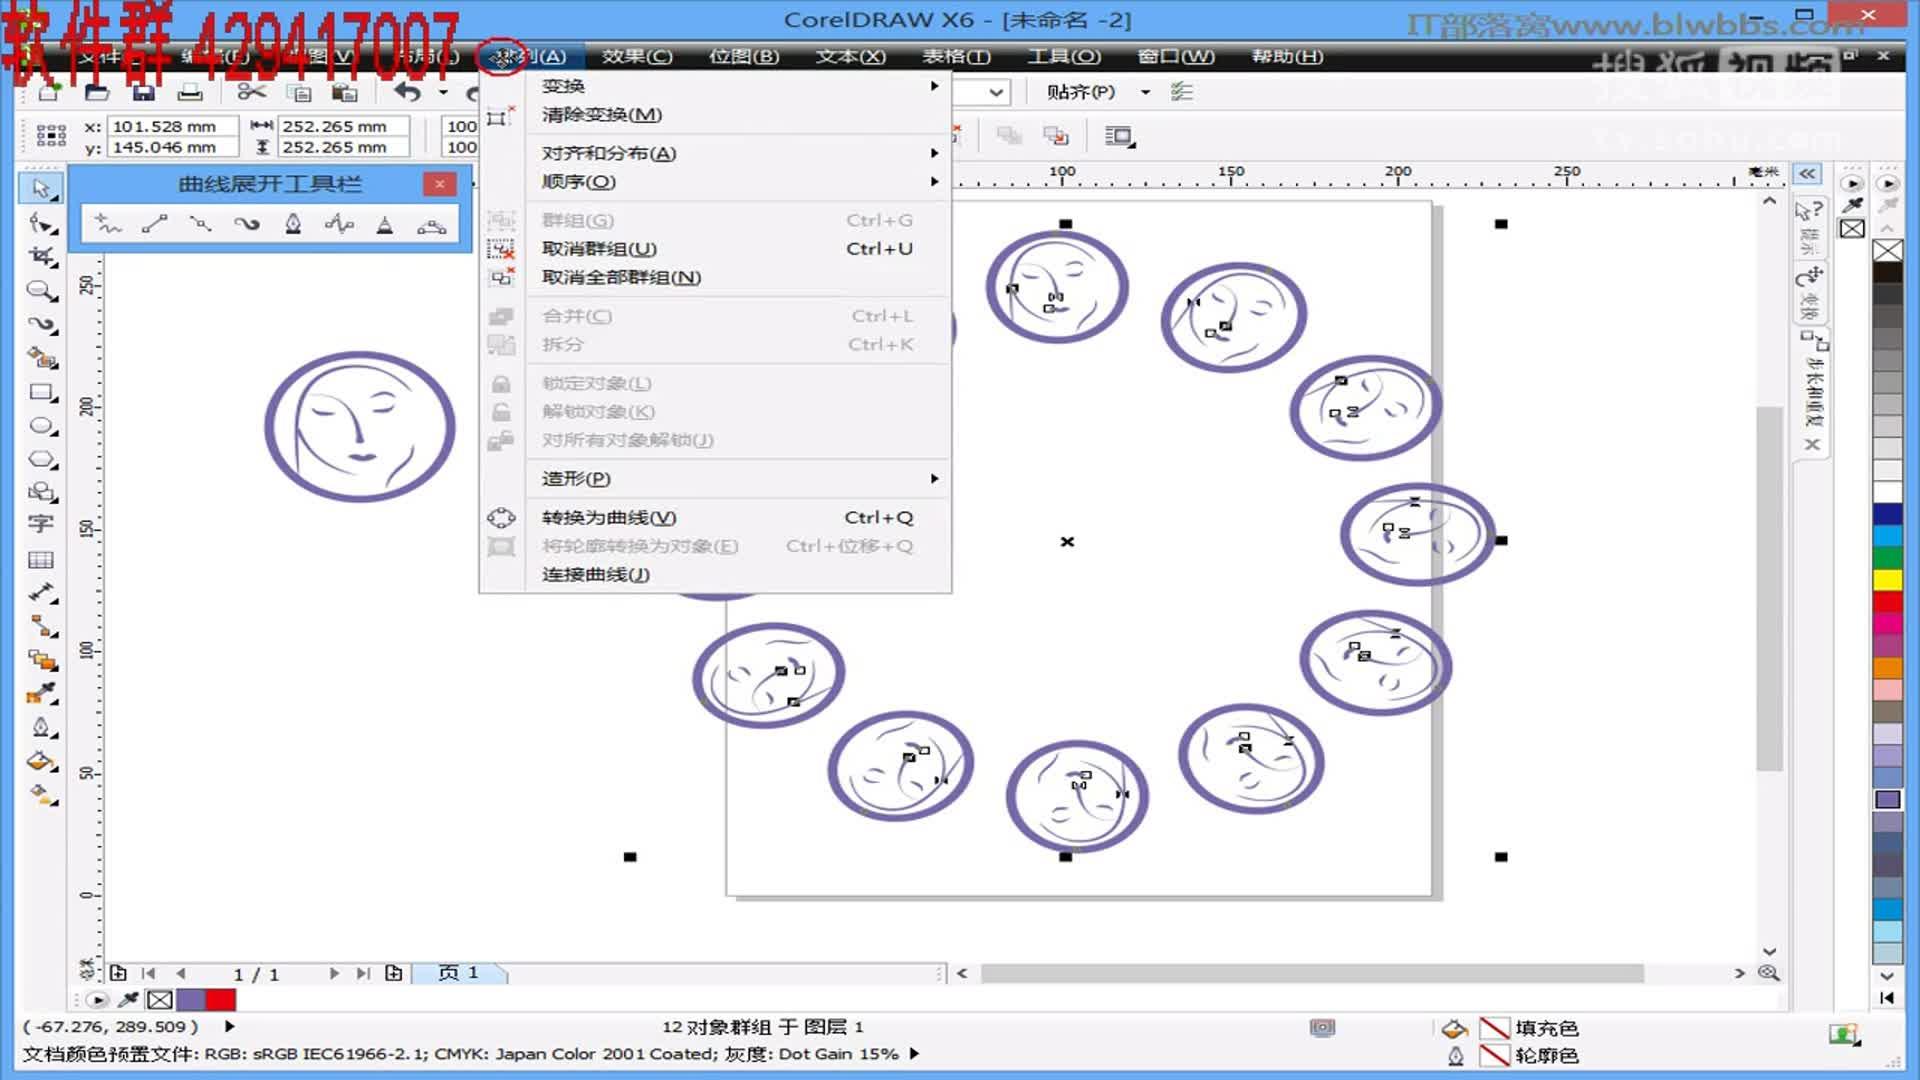Viewport: 1920px width, 1080px height.
Task: Switch to the 页 1 page tab
Action: [459, 972]
